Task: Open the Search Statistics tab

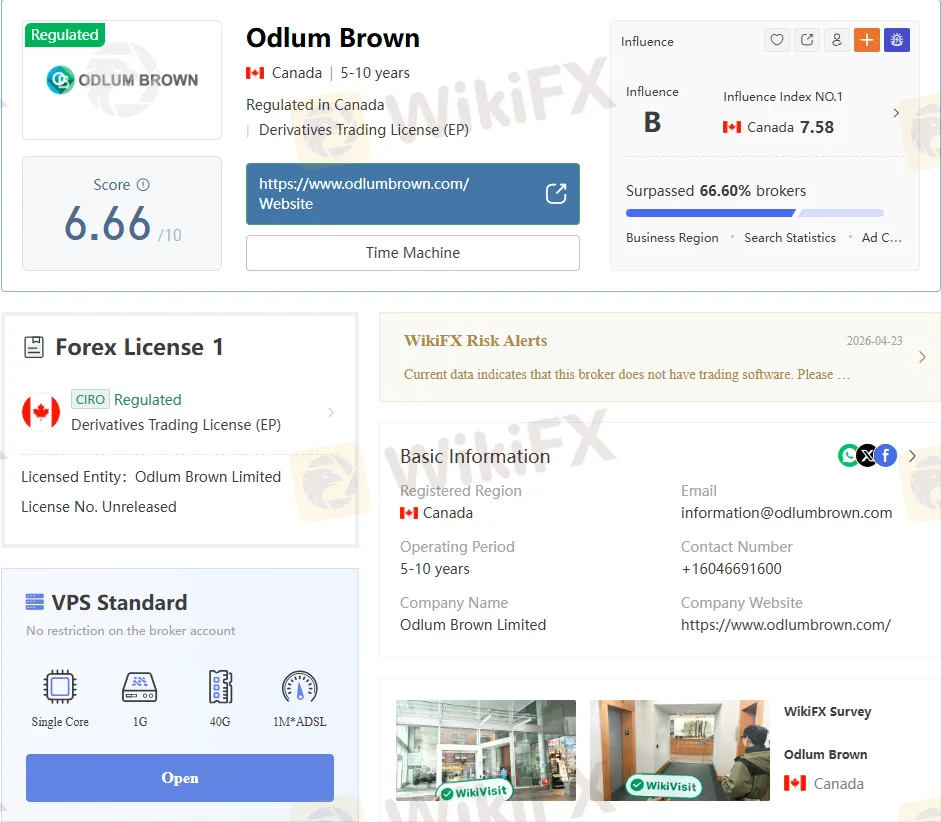Action: click(x=790, y=238)
